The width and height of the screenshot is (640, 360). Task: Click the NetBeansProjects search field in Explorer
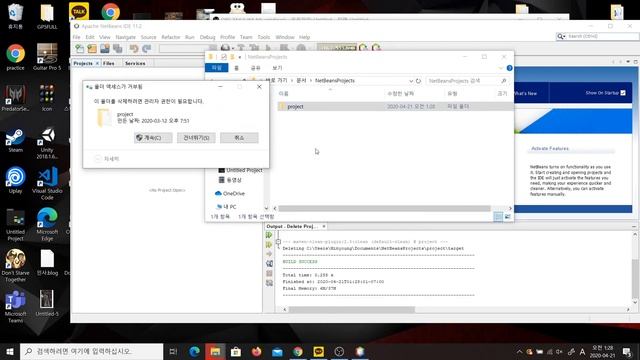(467, 81)
